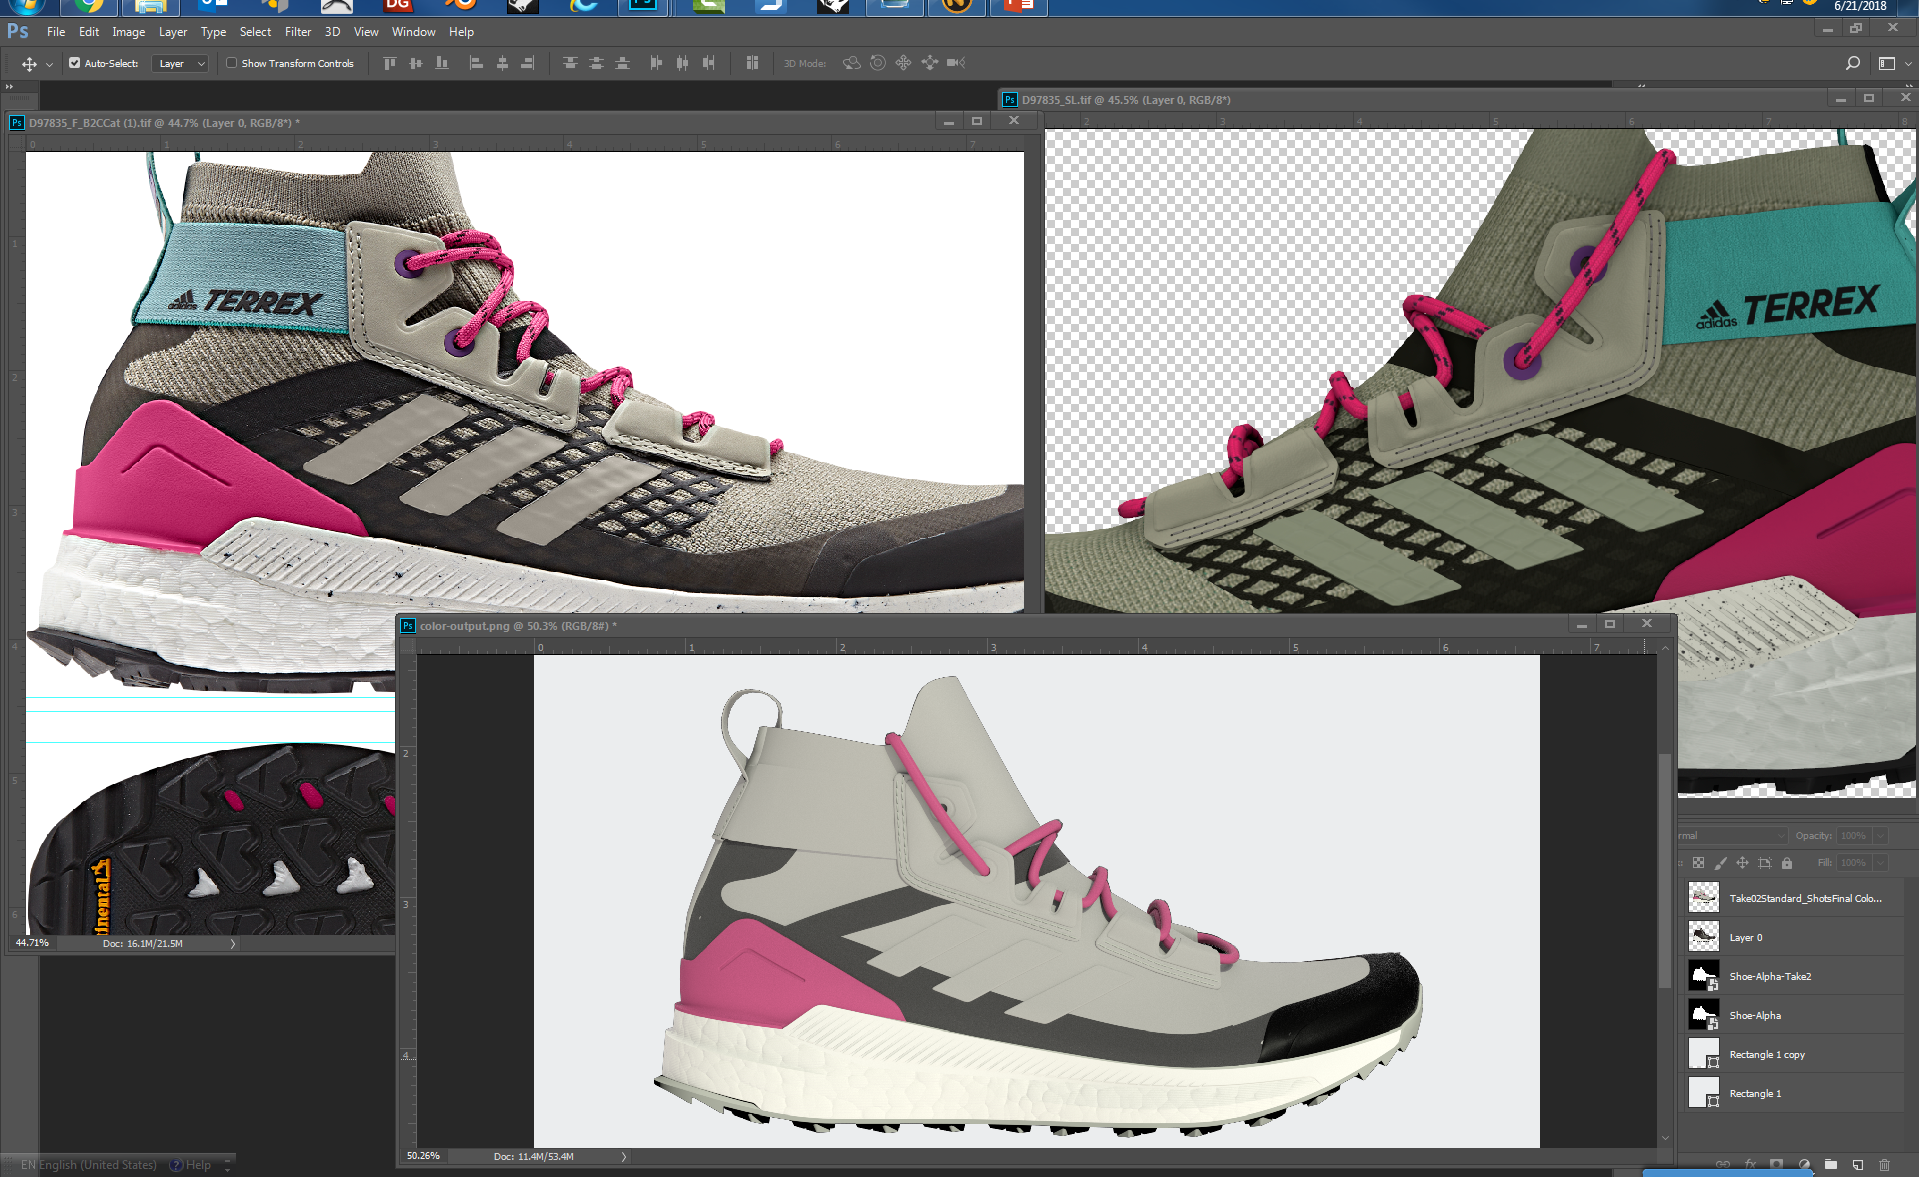Screen dimensions: 1919x1177
Task: Click Align horizontal centers icon
Action: [502, 63]
